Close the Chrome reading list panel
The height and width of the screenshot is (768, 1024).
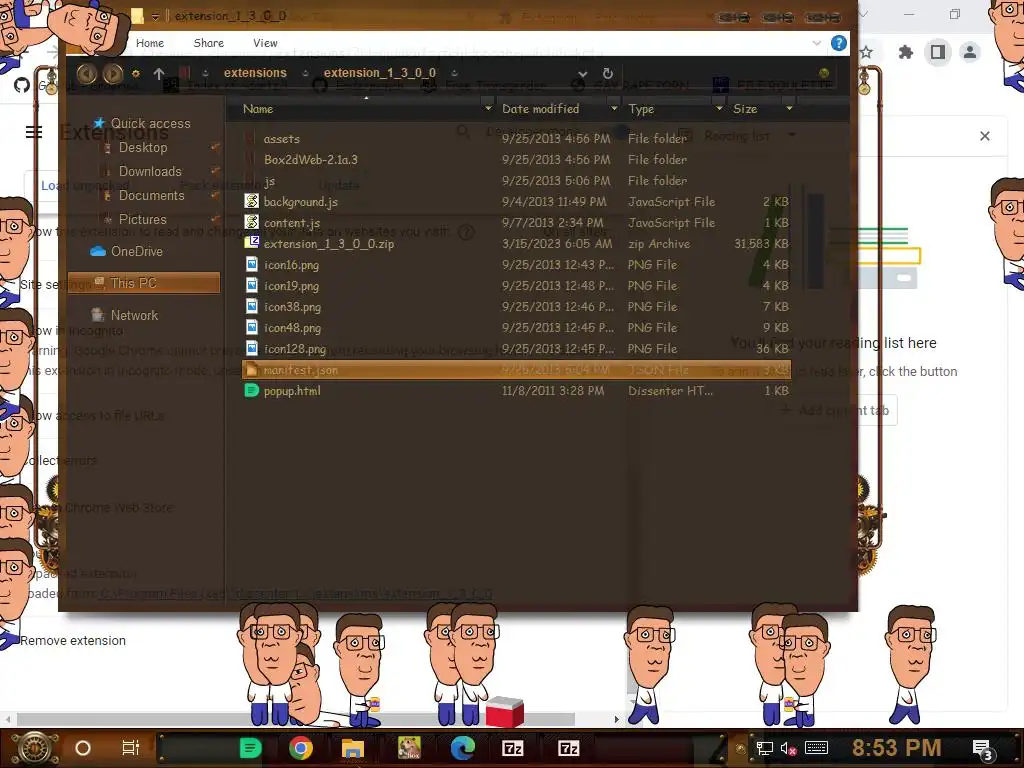[x=985, y=136]
